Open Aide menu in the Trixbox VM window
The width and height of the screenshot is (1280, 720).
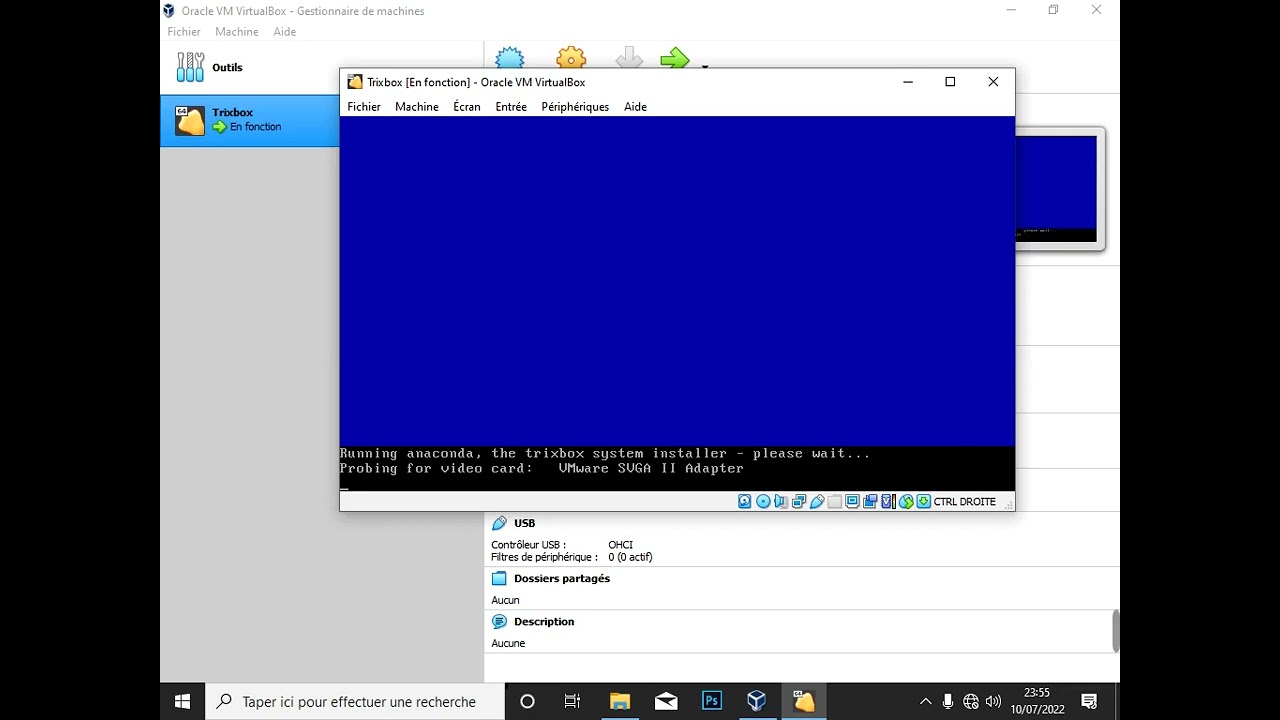pos(635,107)
